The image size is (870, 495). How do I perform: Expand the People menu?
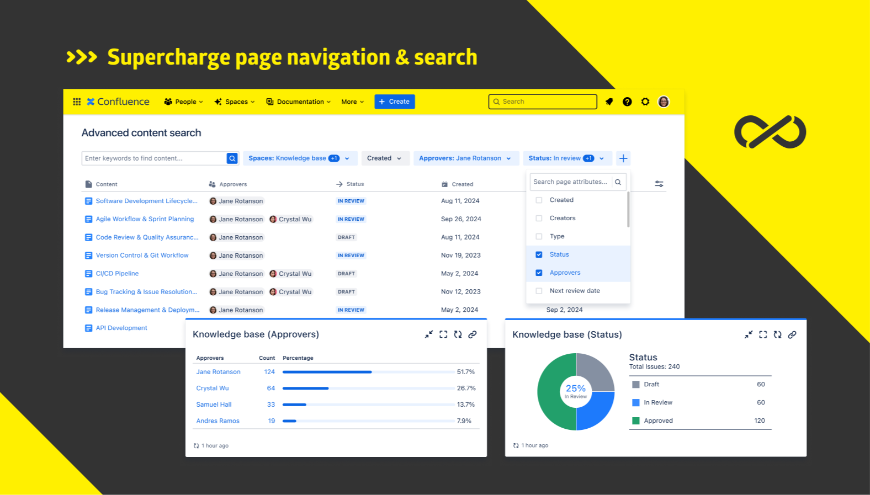click(184, 102)
